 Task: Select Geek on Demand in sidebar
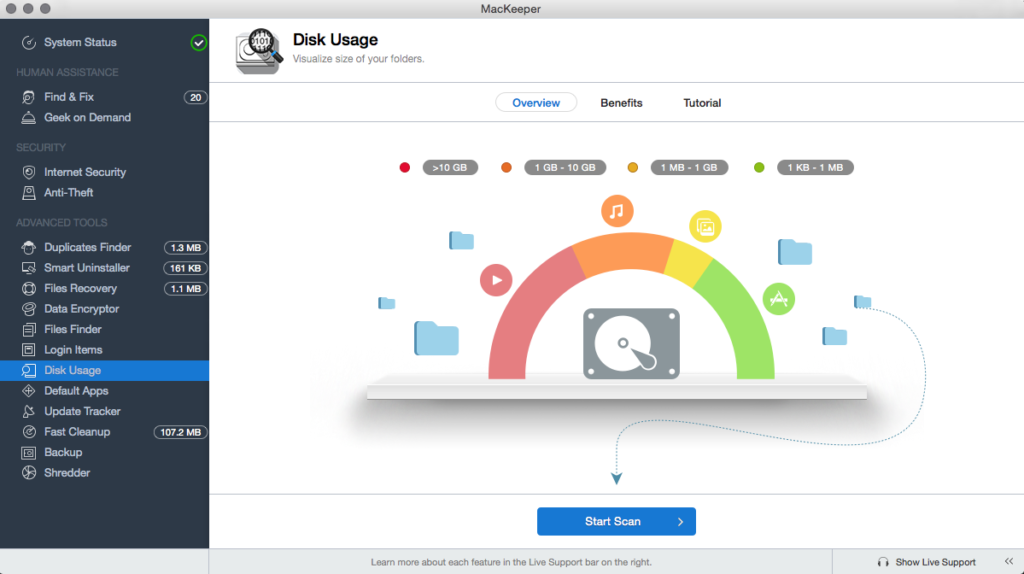pos(88,118)
